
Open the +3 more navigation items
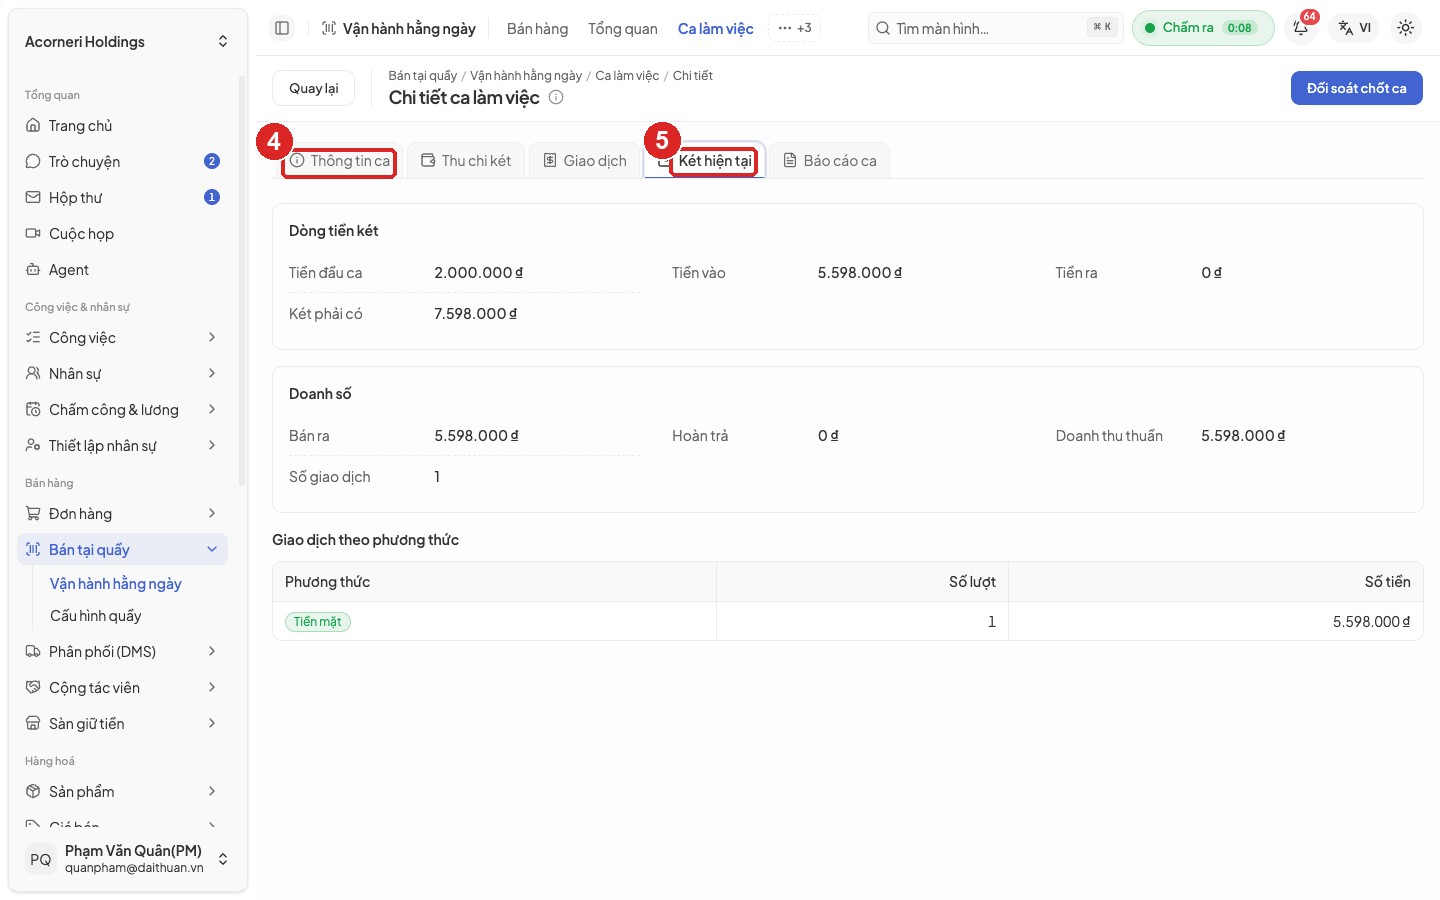tap(795, 28)
